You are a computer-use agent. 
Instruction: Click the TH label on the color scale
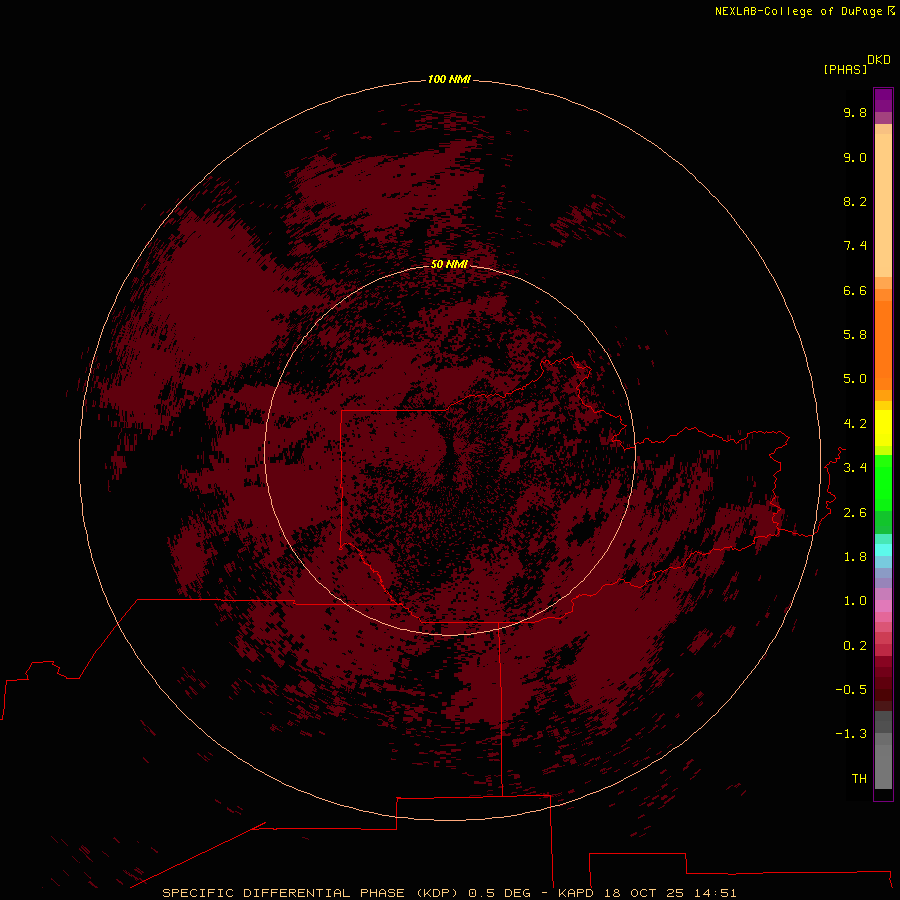pos(859,779)
